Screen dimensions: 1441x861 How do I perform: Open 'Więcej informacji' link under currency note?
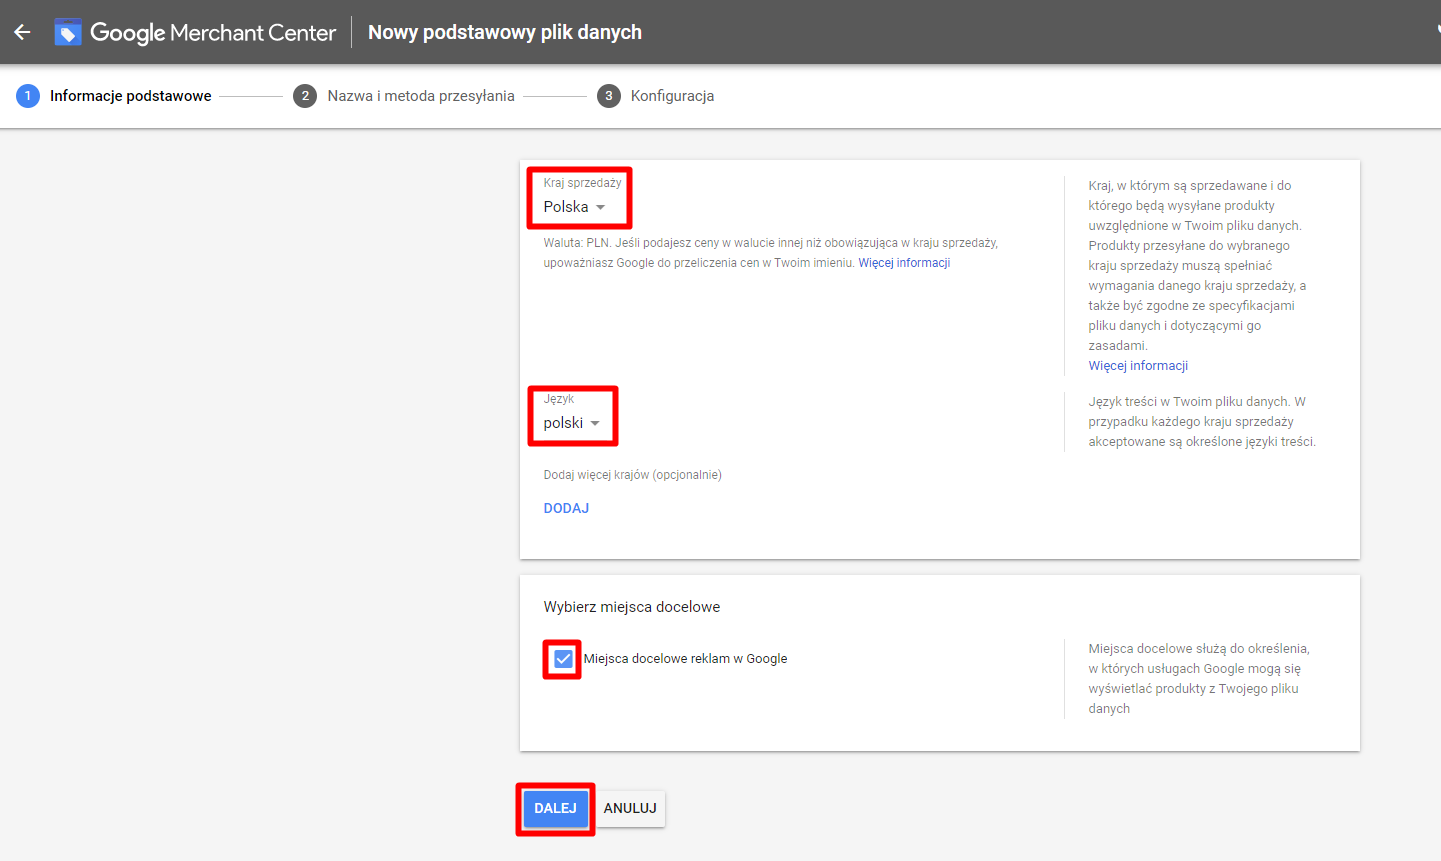coord(904,263)
